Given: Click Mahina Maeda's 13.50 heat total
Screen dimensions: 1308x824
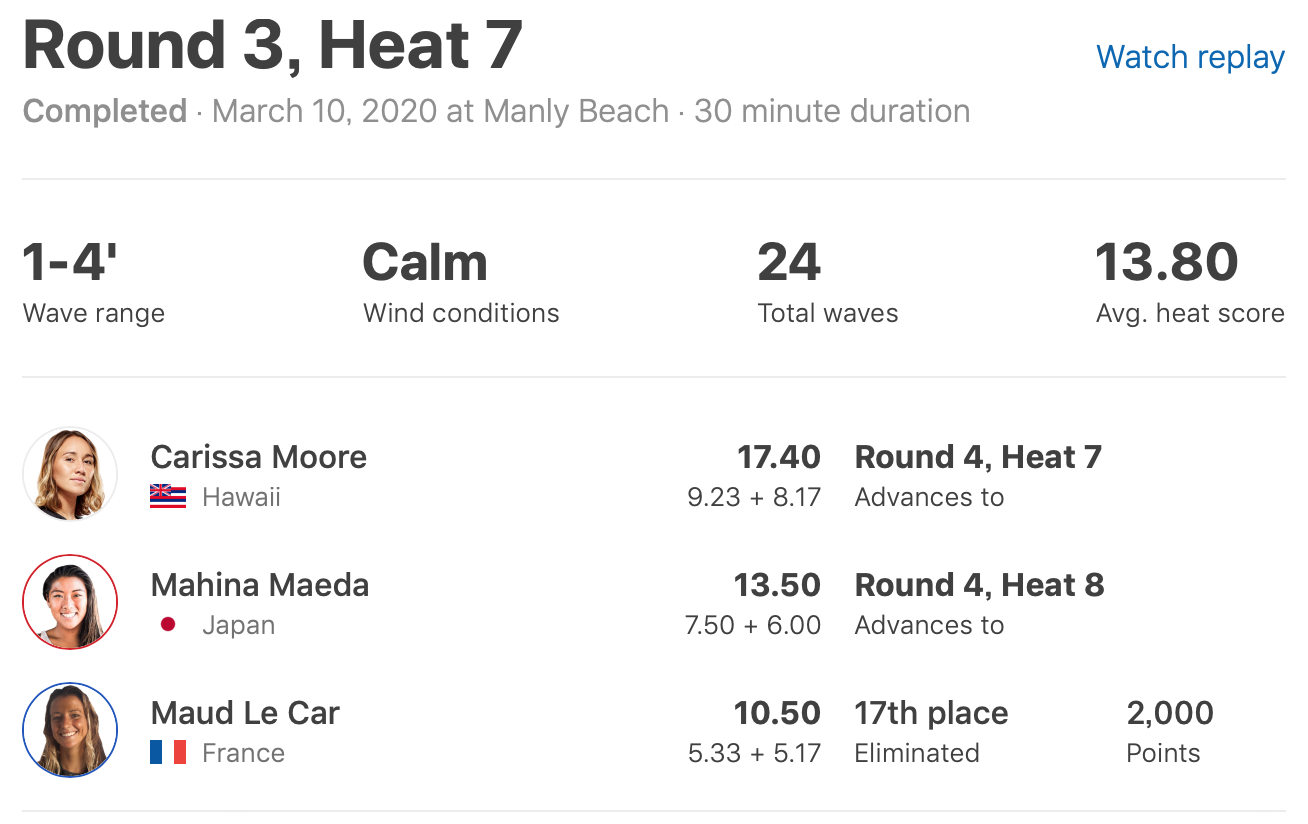Looking at the screenshot, I should tap(777, 585).
